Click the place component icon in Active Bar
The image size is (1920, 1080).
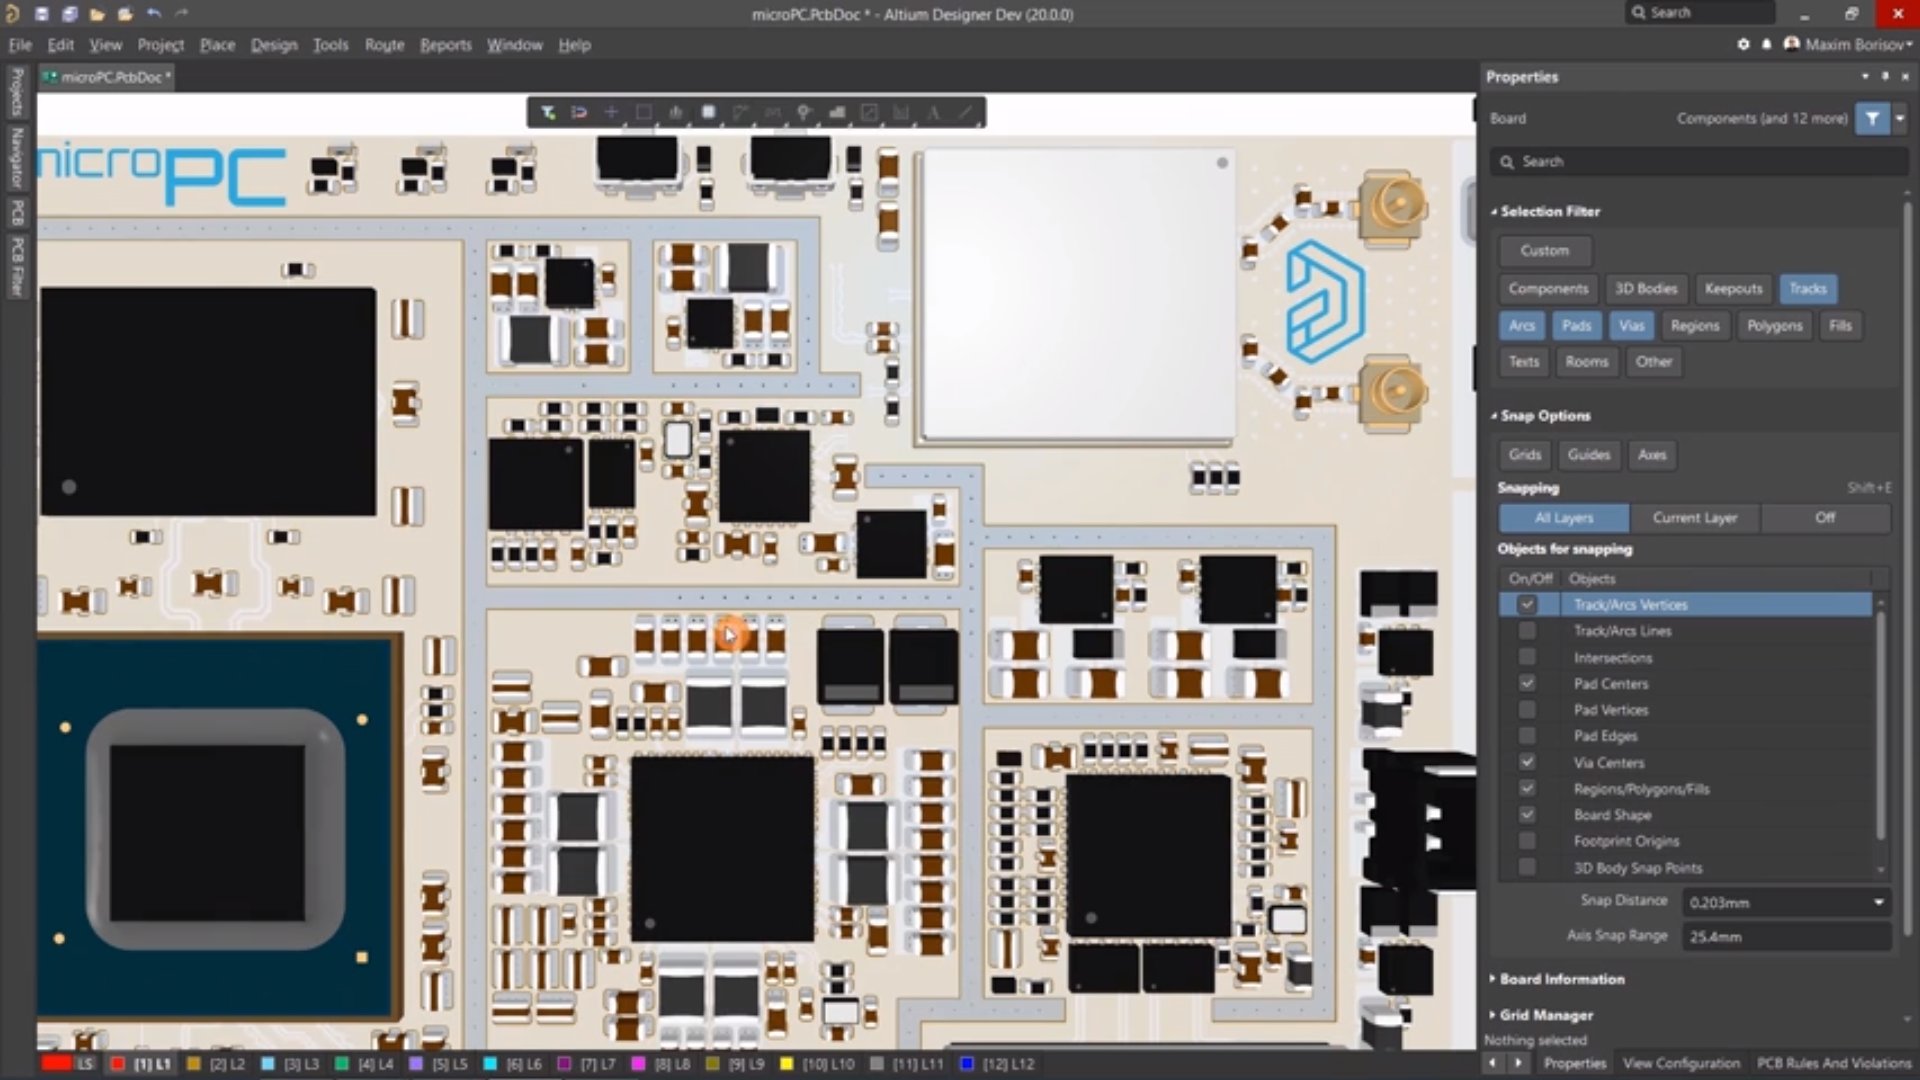(708, 112)
